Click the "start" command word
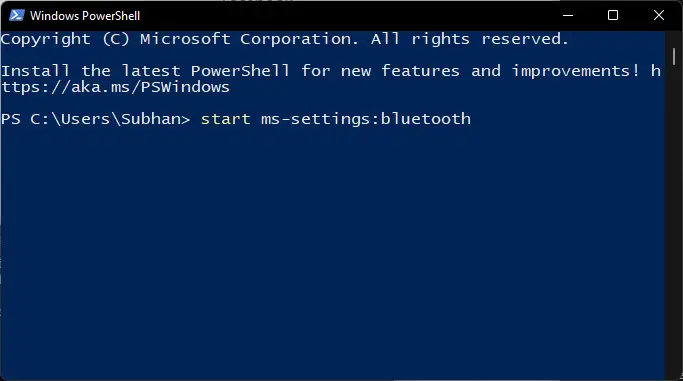Viewport: 683px width, 381px height. [226, 119]
